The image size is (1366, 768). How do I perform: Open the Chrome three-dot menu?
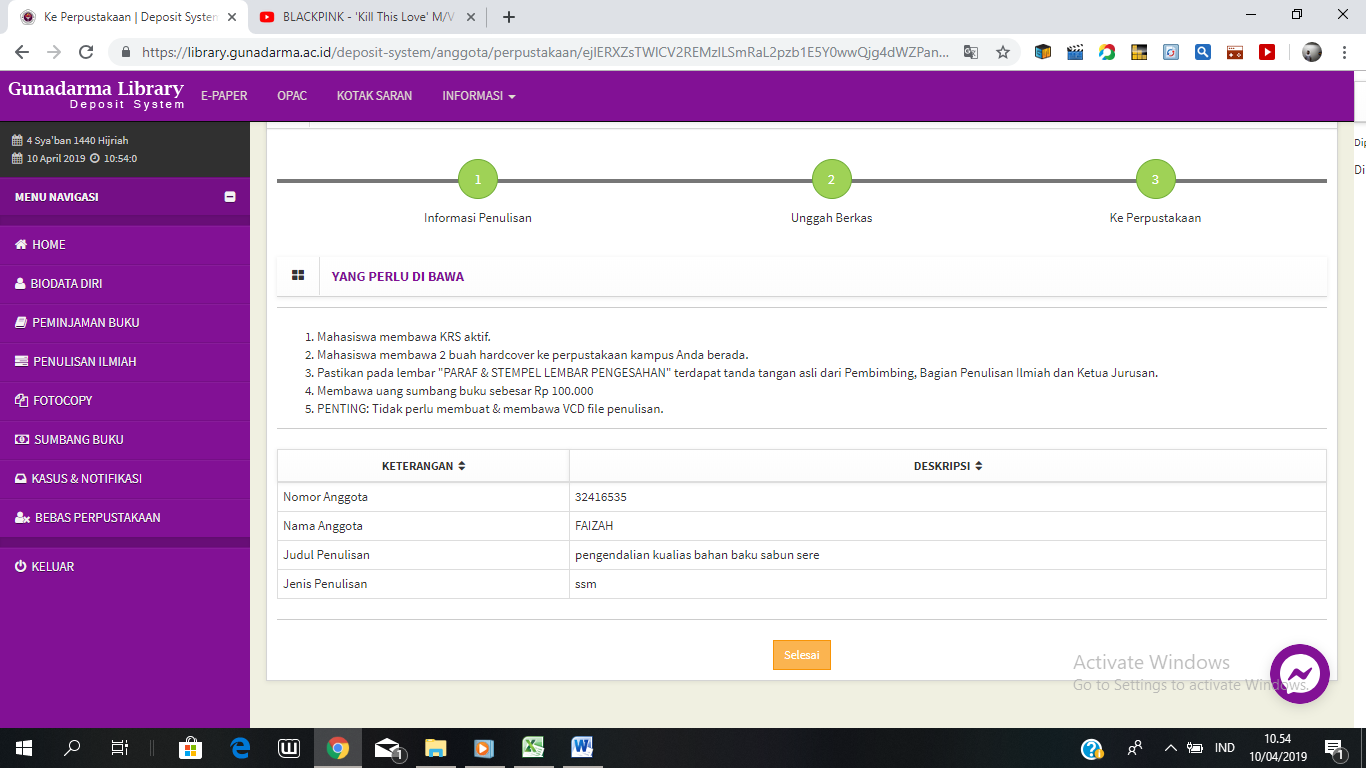(x=1344, y=52)
